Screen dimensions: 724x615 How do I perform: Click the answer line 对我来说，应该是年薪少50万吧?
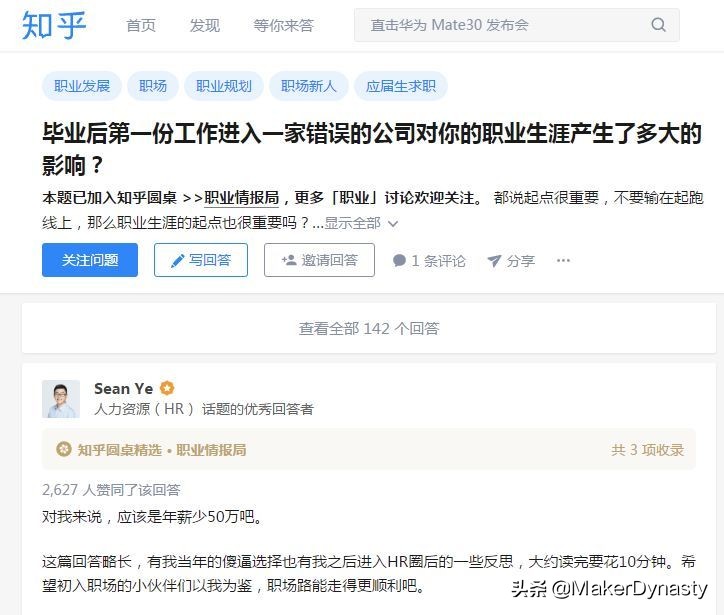click(153, 516)
